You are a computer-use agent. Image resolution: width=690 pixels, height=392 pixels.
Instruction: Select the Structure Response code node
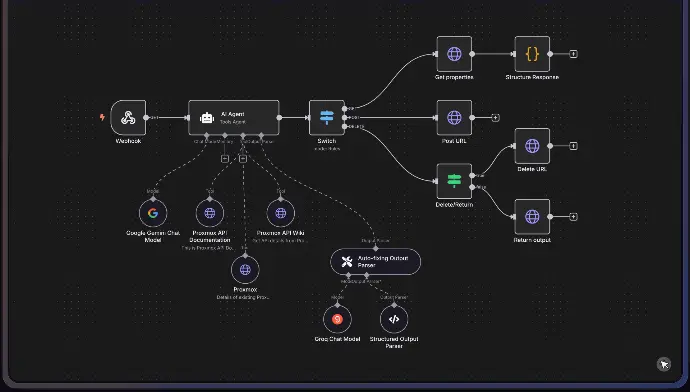click(532, 54)
